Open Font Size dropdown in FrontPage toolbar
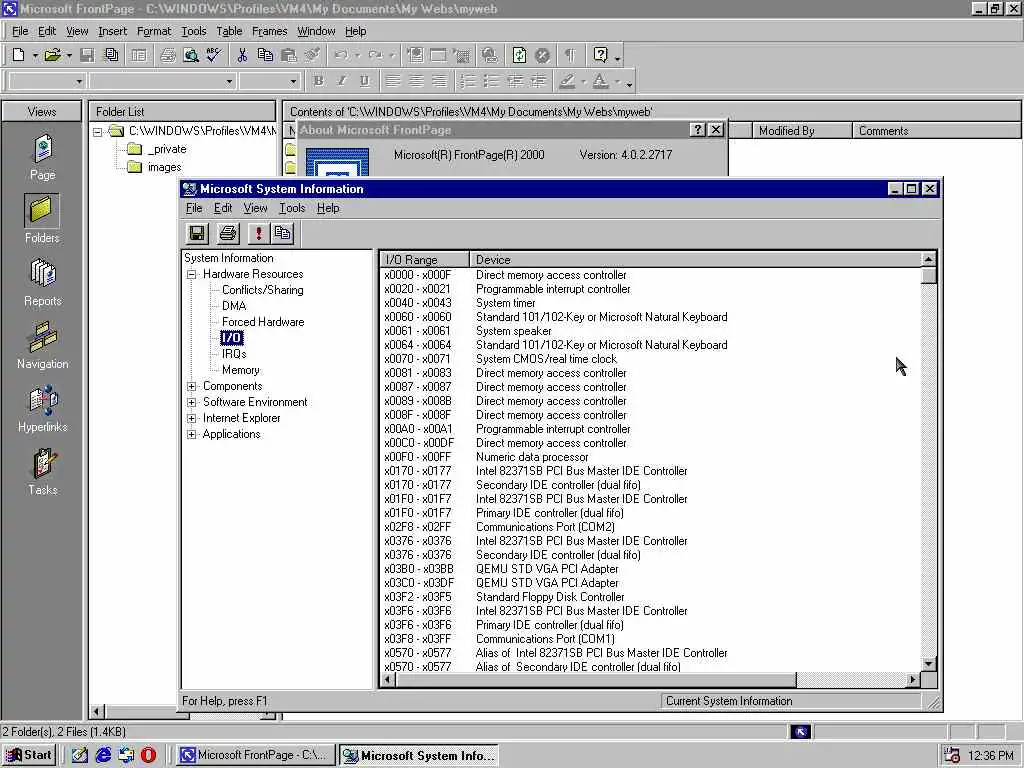The height and width of the screenshot is (768, 1024). [293, 82]
